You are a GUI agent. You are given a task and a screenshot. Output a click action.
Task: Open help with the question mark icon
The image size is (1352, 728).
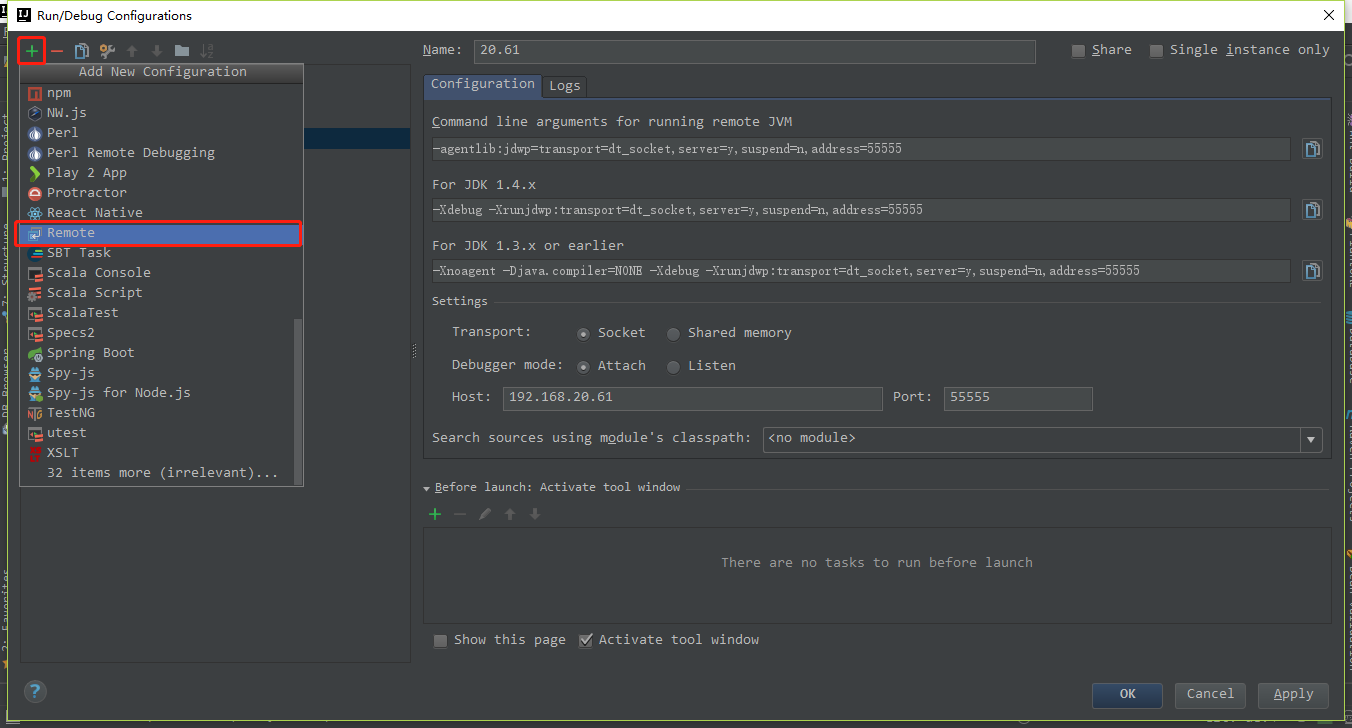[35, 691]
